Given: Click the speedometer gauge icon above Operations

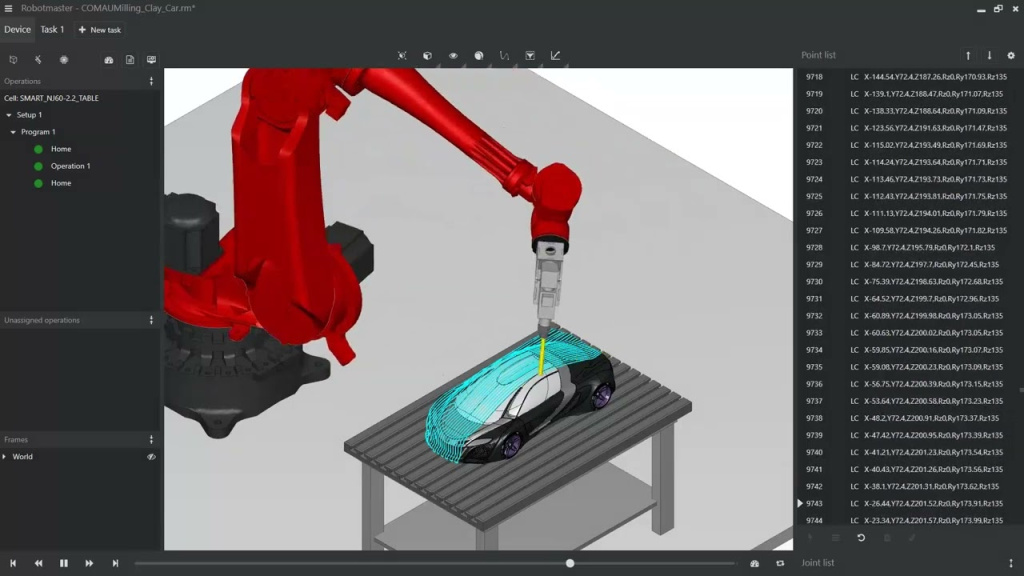Looking at the screenshot, I should (109, 60).
